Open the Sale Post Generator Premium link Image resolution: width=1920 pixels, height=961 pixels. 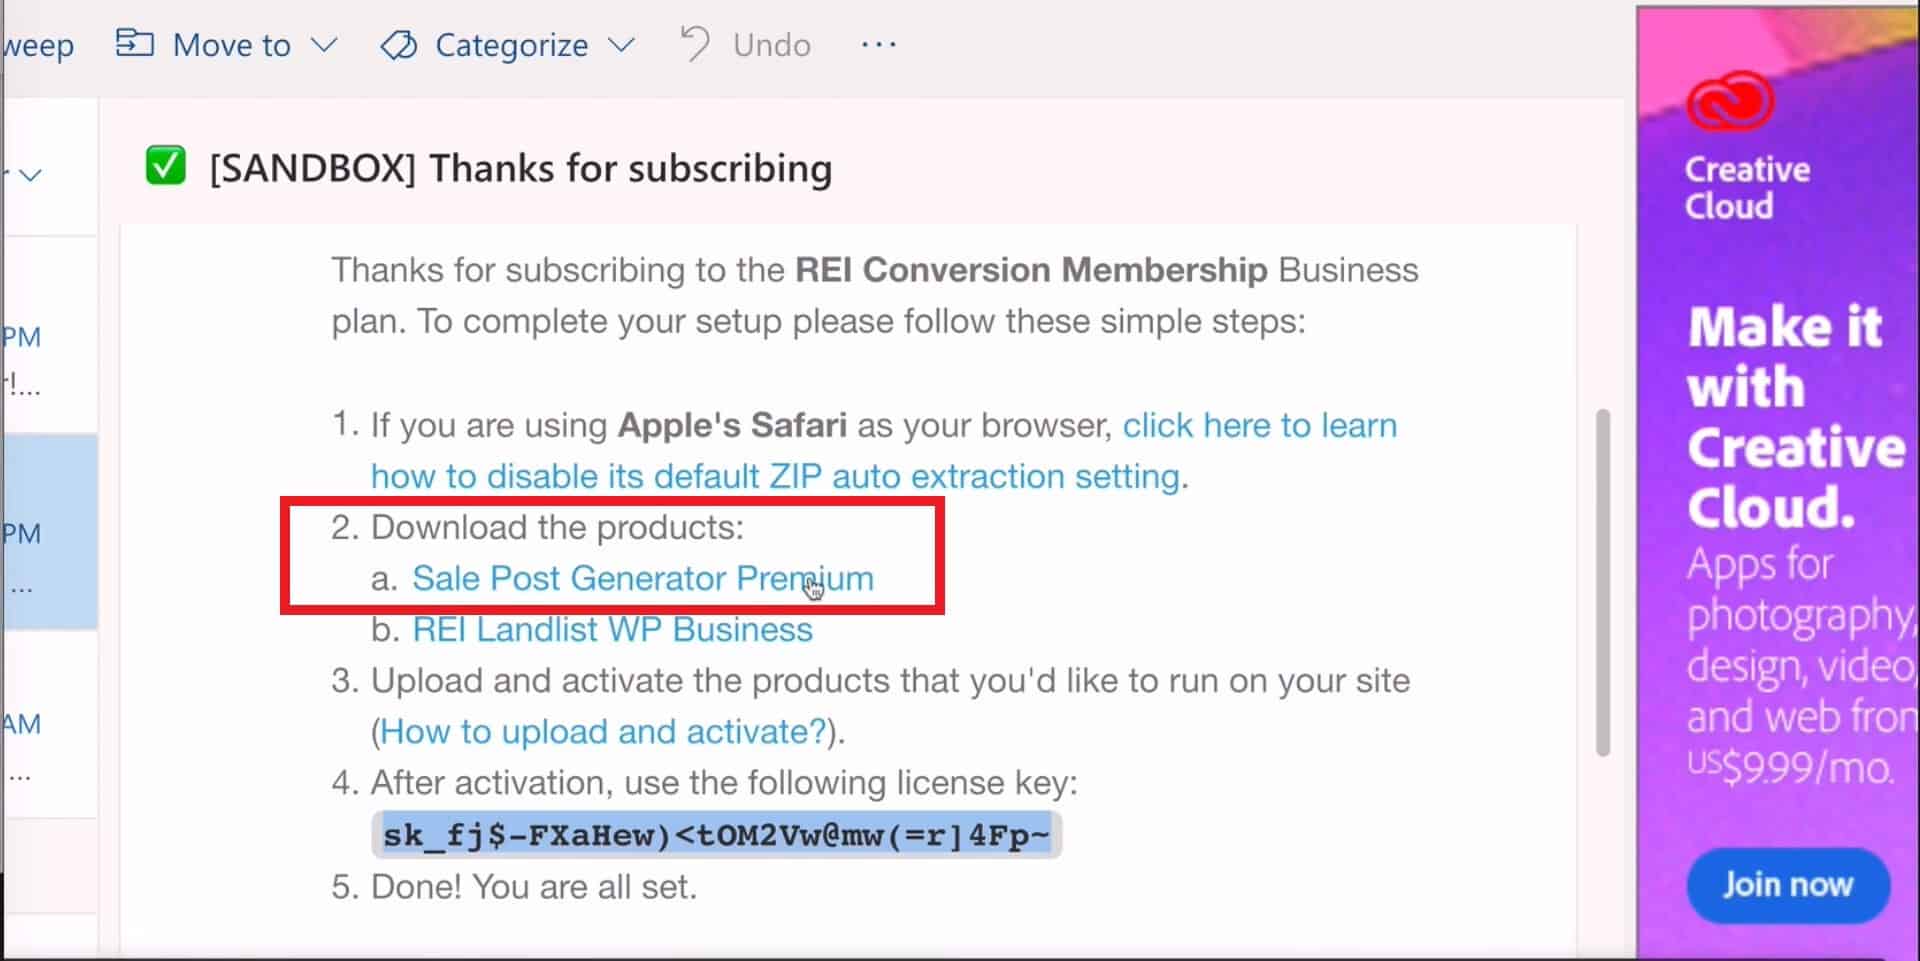point(643,578)
